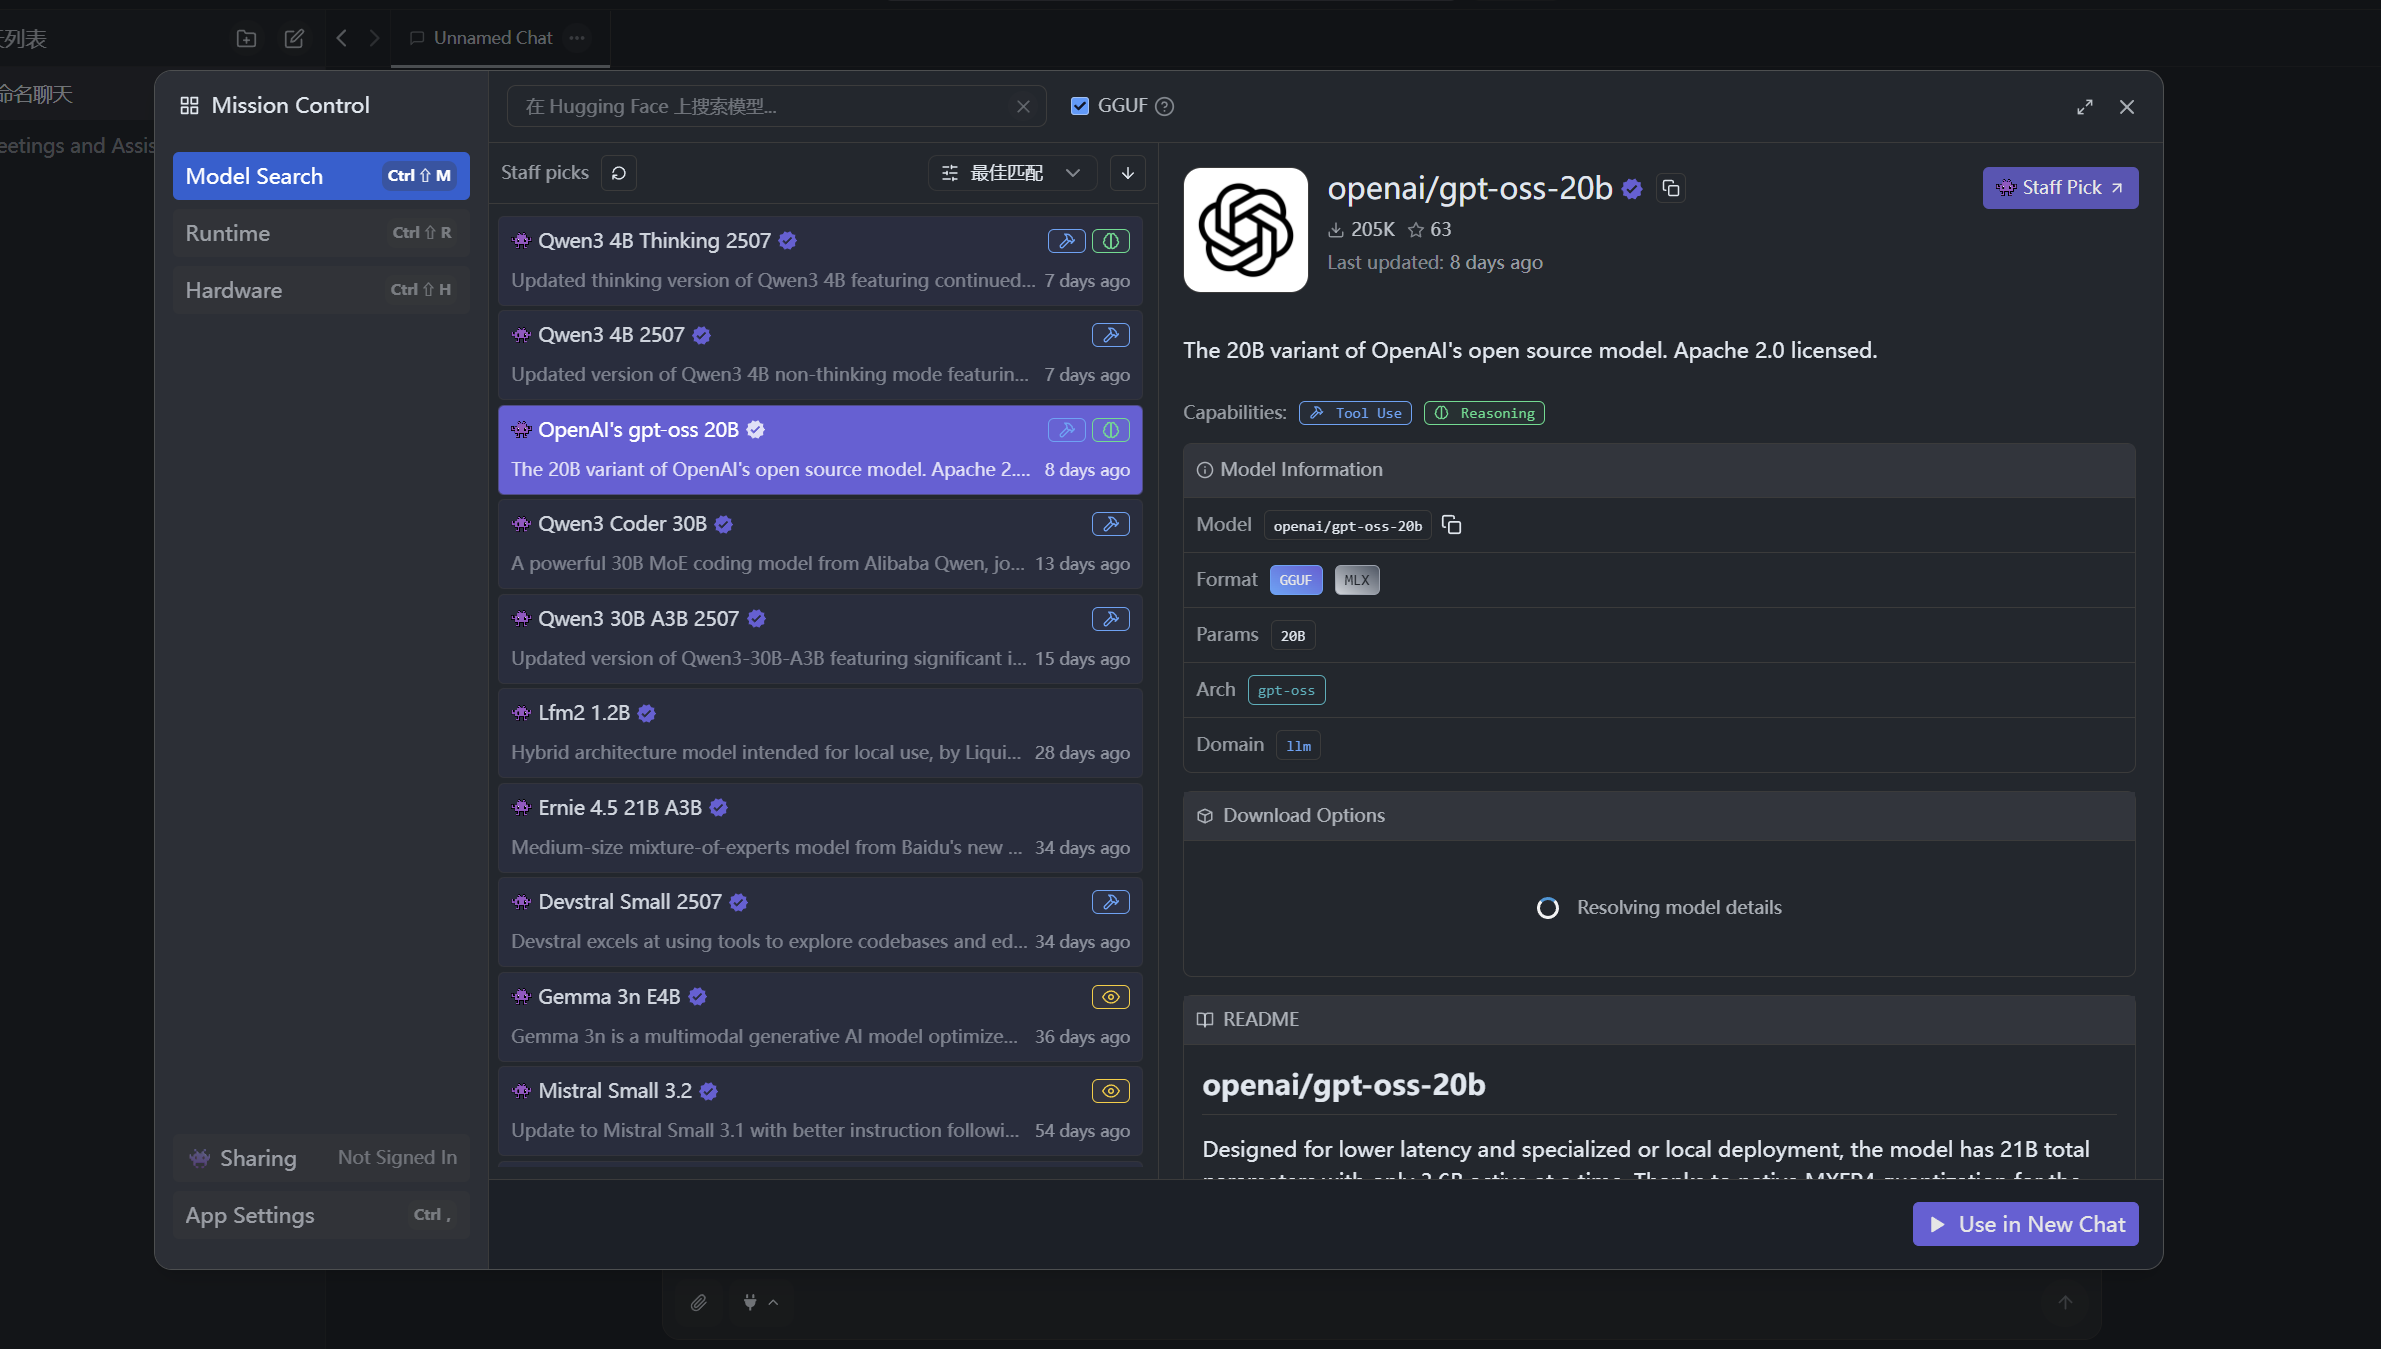Image resolution: width=2381 pixels, height=1349 pixels.
Task: Open the Unnamed Chat tab options ellipsis
Action: point(577,38)
